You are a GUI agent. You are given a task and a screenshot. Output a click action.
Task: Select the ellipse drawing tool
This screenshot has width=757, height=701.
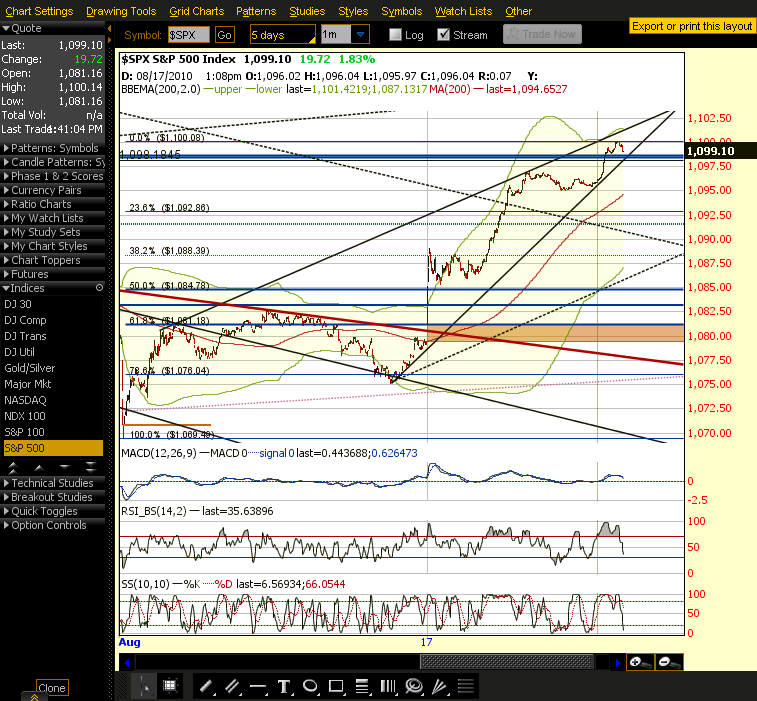tap(310, 687)
